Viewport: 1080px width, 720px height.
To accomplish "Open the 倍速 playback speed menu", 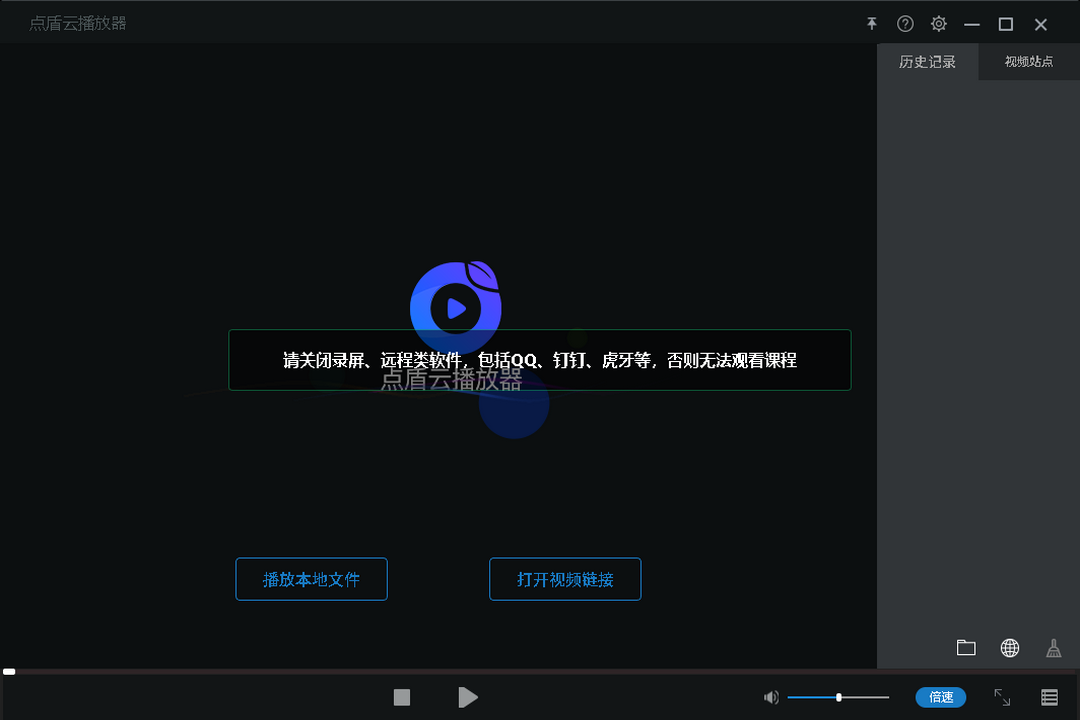I will (940, 697).
